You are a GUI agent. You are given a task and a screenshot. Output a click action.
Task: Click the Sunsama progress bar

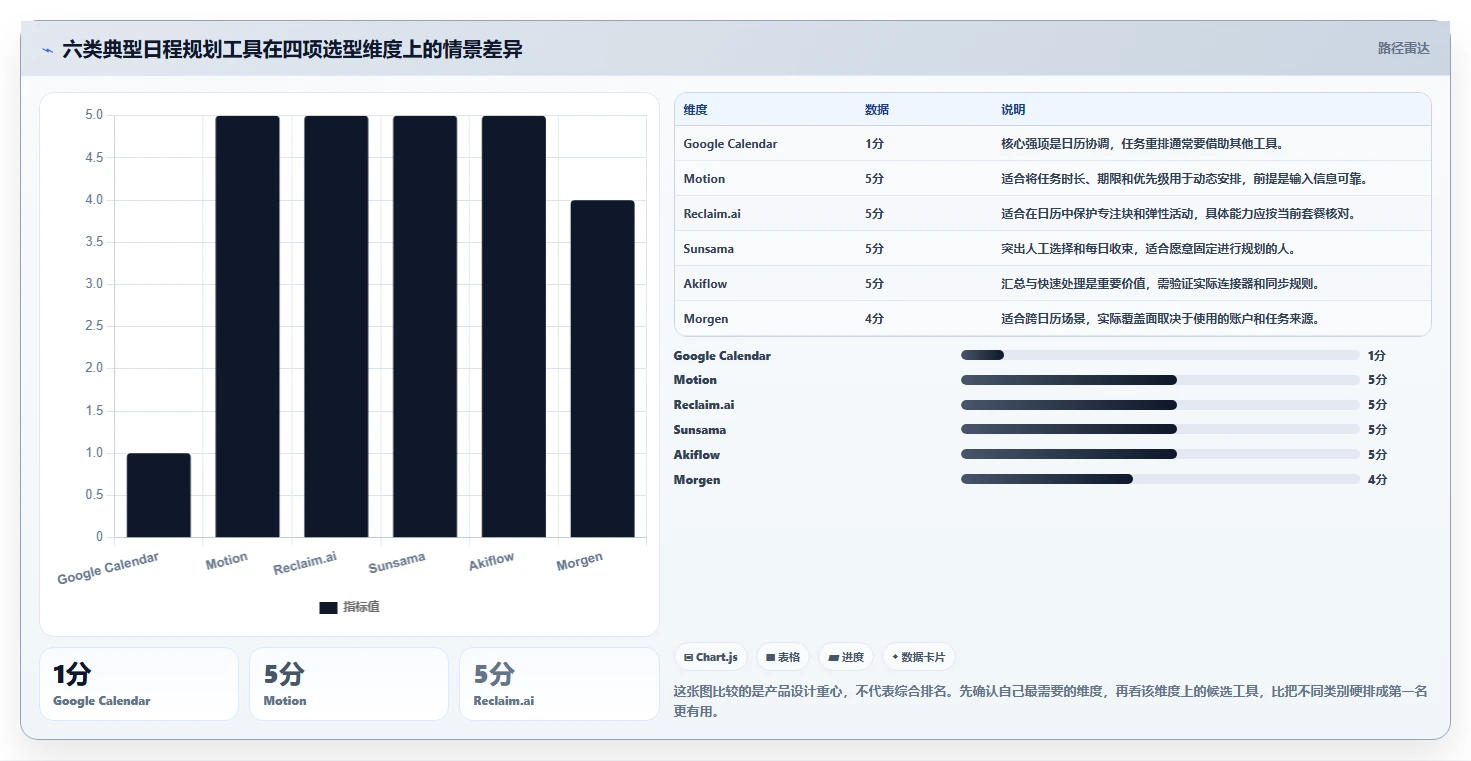click(1160, 430)
